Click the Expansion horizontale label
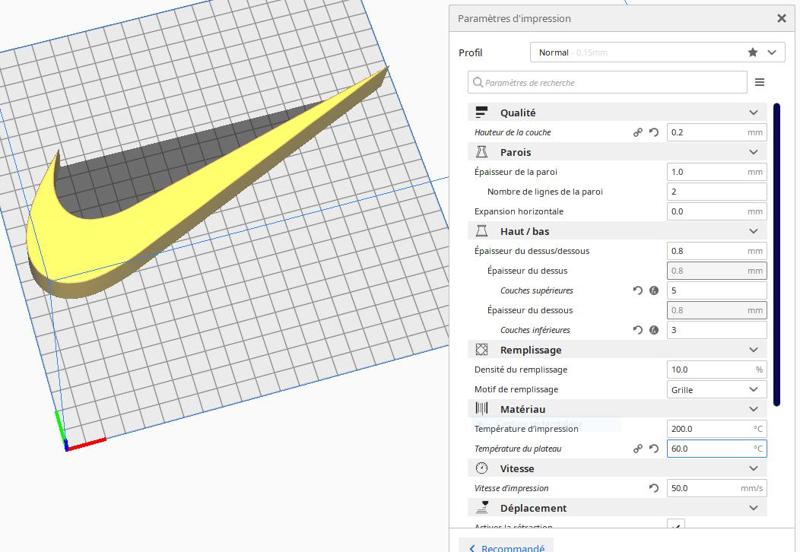 tap(519, 211)
